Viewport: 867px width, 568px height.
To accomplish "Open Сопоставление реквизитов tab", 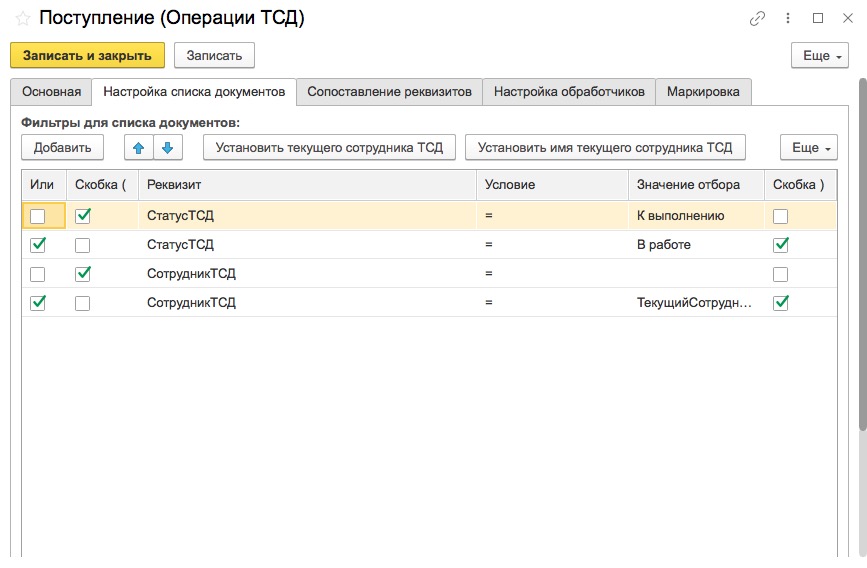I will point(389,92).
